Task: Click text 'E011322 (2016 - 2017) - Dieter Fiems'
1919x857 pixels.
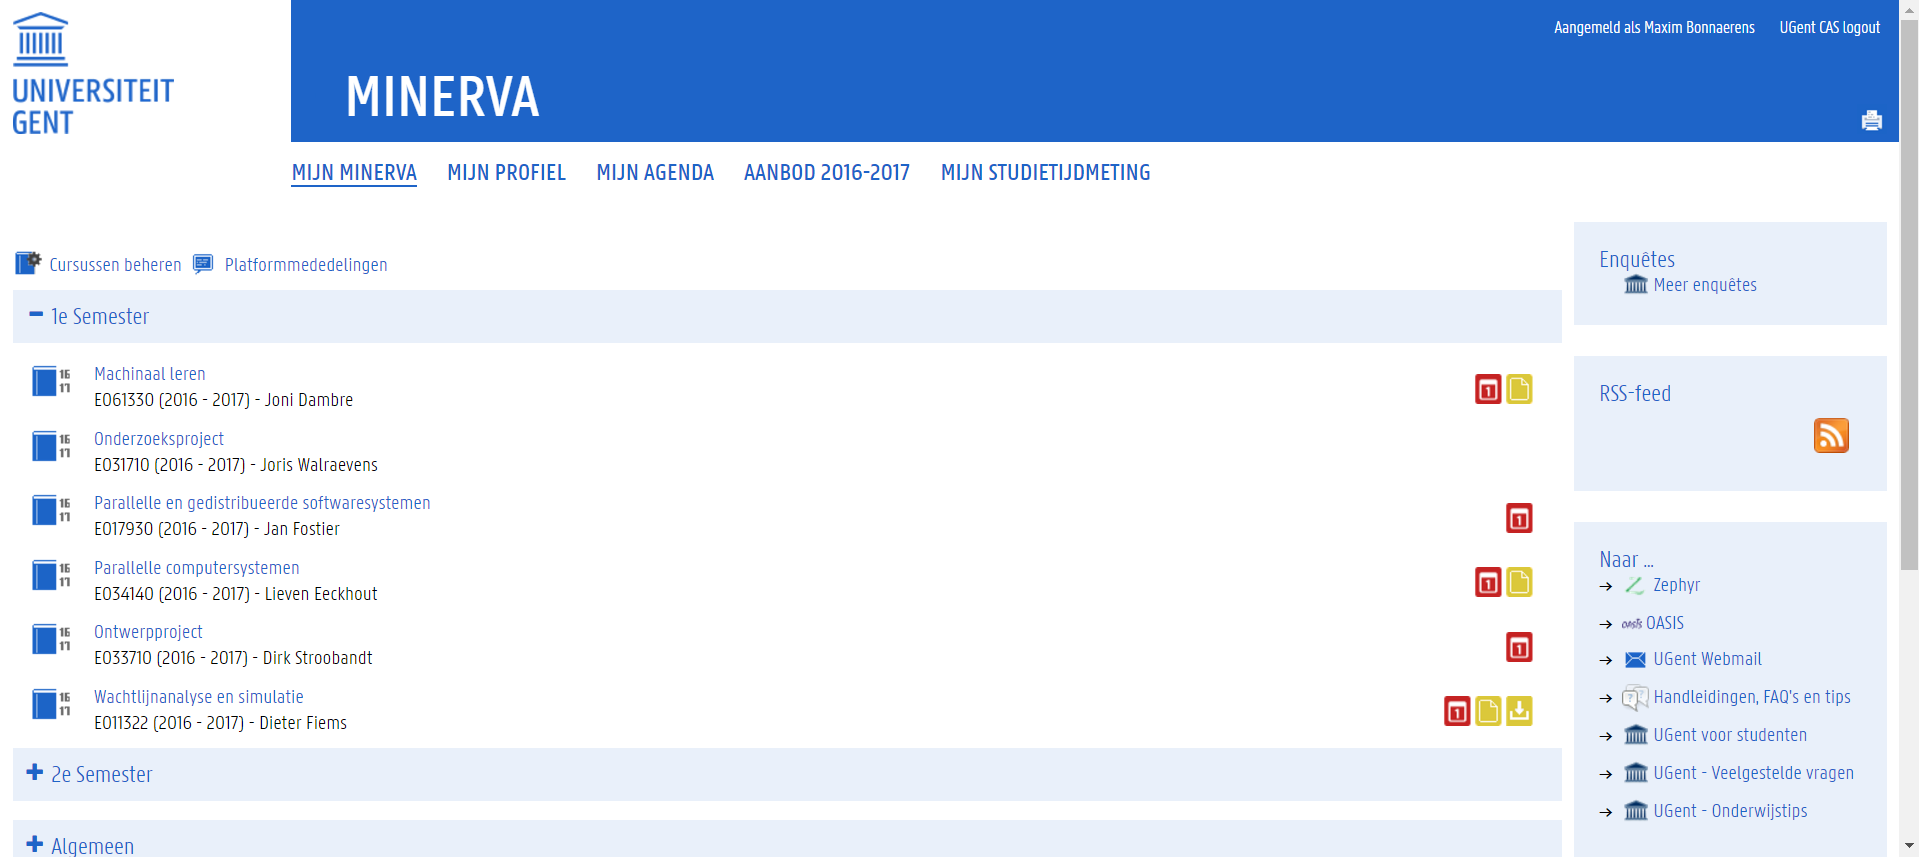Action: tap(220, 723)
